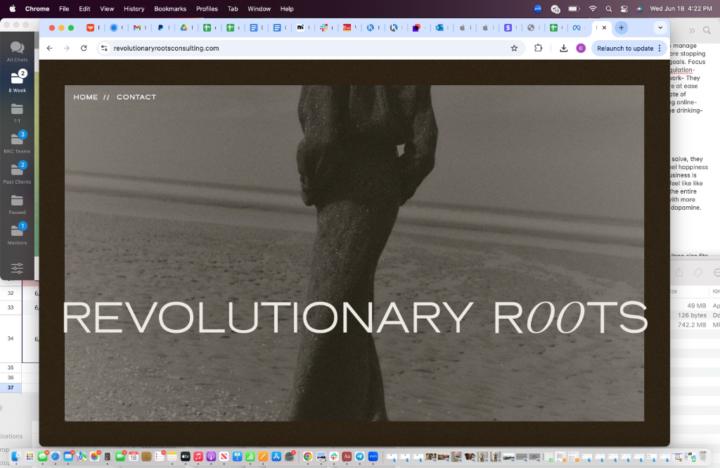Open the Mentors chat folder

[x=17, y=234]
